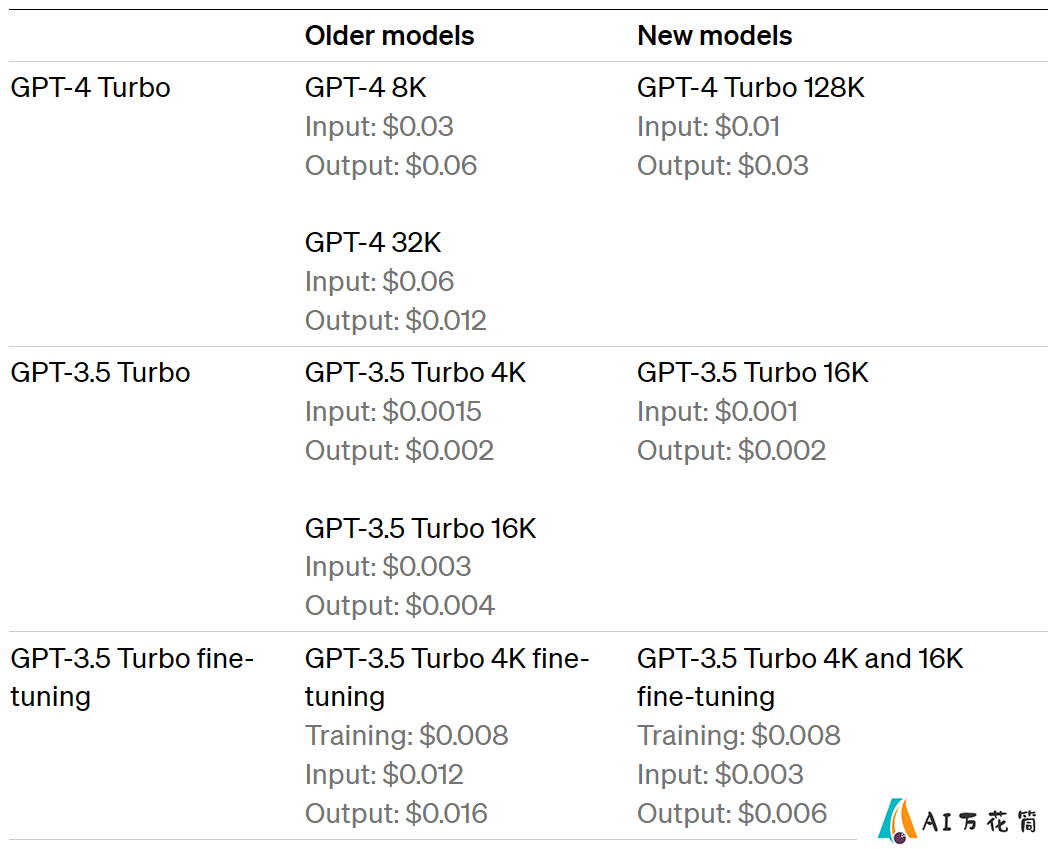Click GPT-3.5 Turbo 4K and 16K fine-tuning
Screen dimensions: 1057x849
[800, 678]
